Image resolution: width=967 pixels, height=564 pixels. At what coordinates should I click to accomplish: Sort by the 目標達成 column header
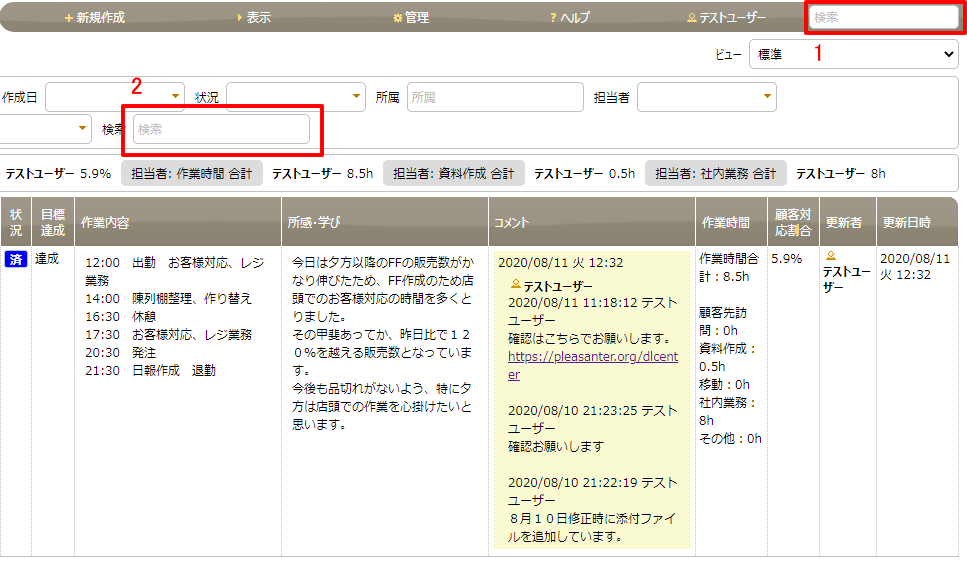coord(53,222)
